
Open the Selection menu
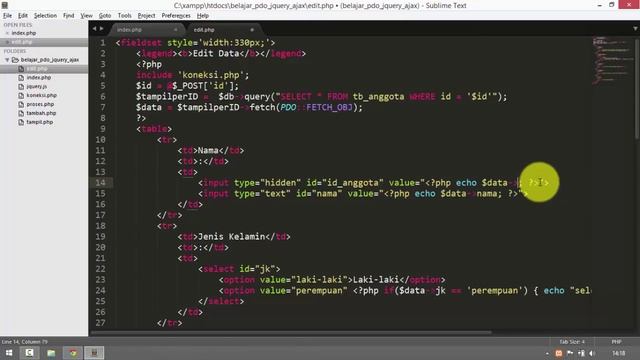45,16
